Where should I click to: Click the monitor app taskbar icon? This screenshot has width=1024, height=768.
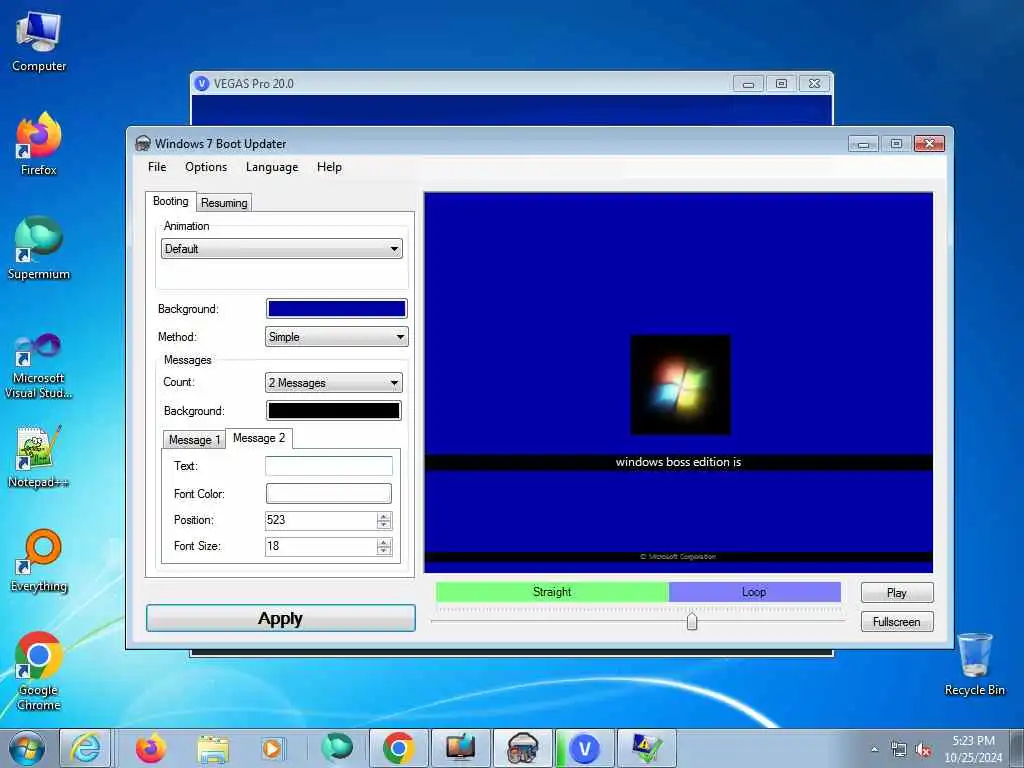click(460, 748)
